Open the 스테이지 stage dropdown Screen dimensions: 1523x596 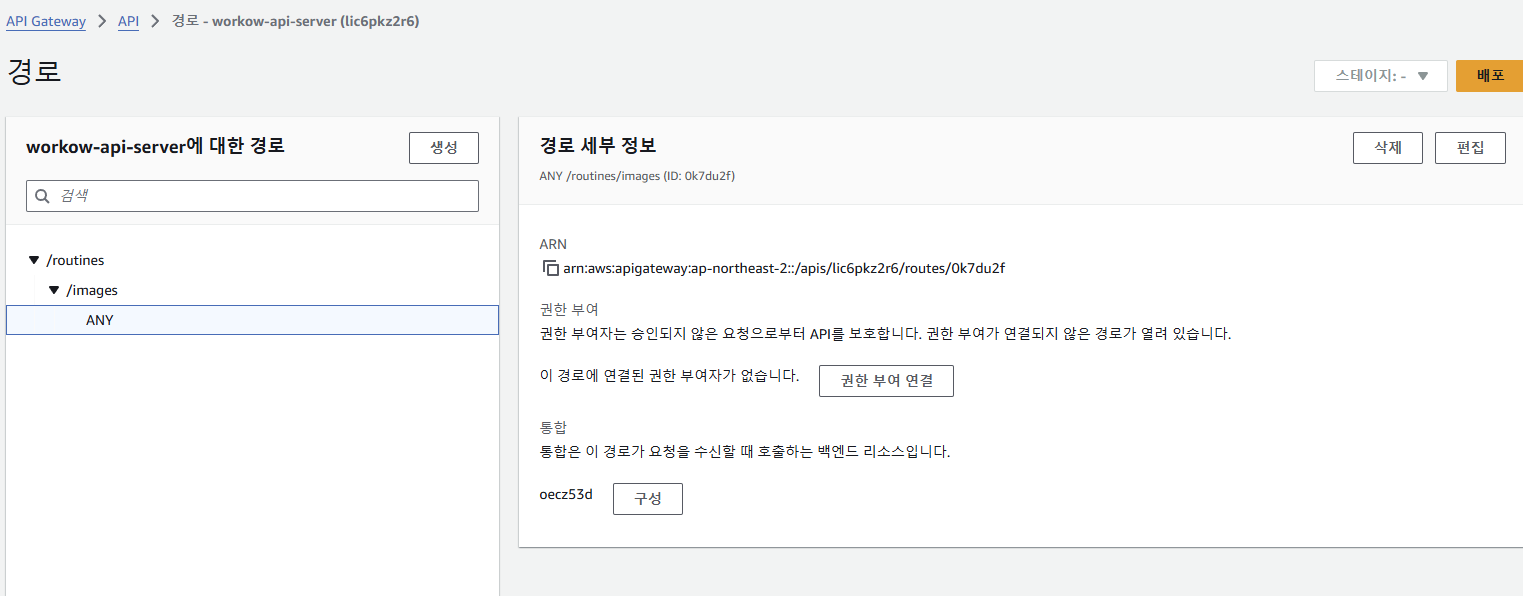coord(1381,76)
